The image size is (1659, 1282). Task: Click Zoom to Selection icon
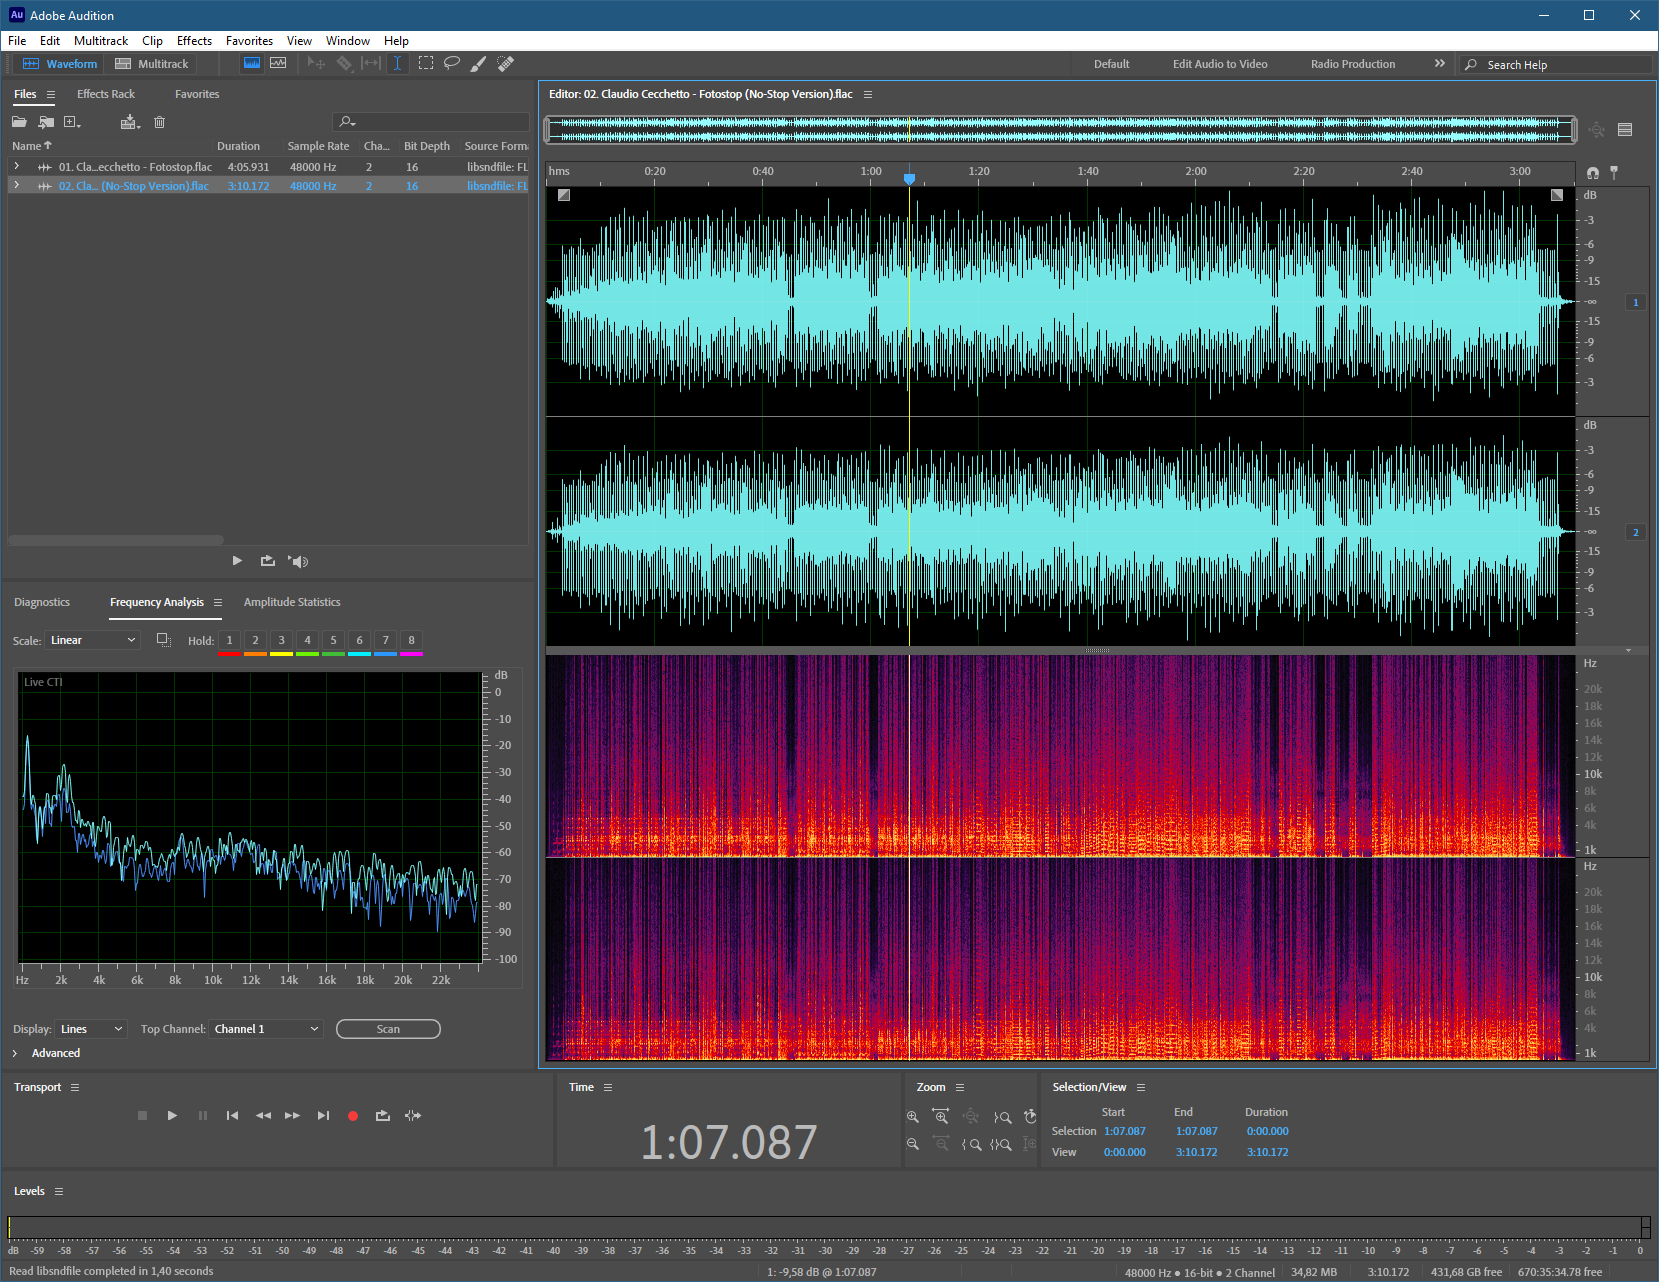pos(1001,1144)
